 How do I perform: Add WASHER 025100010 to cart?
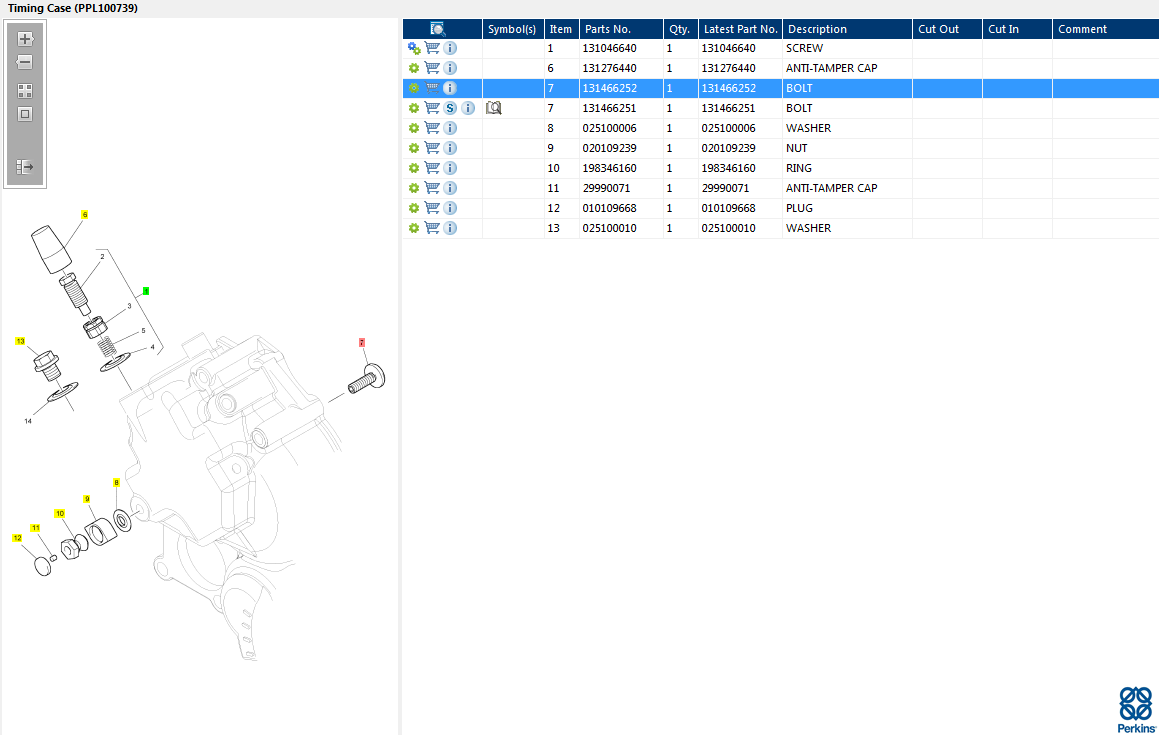(x=432, y=228)
